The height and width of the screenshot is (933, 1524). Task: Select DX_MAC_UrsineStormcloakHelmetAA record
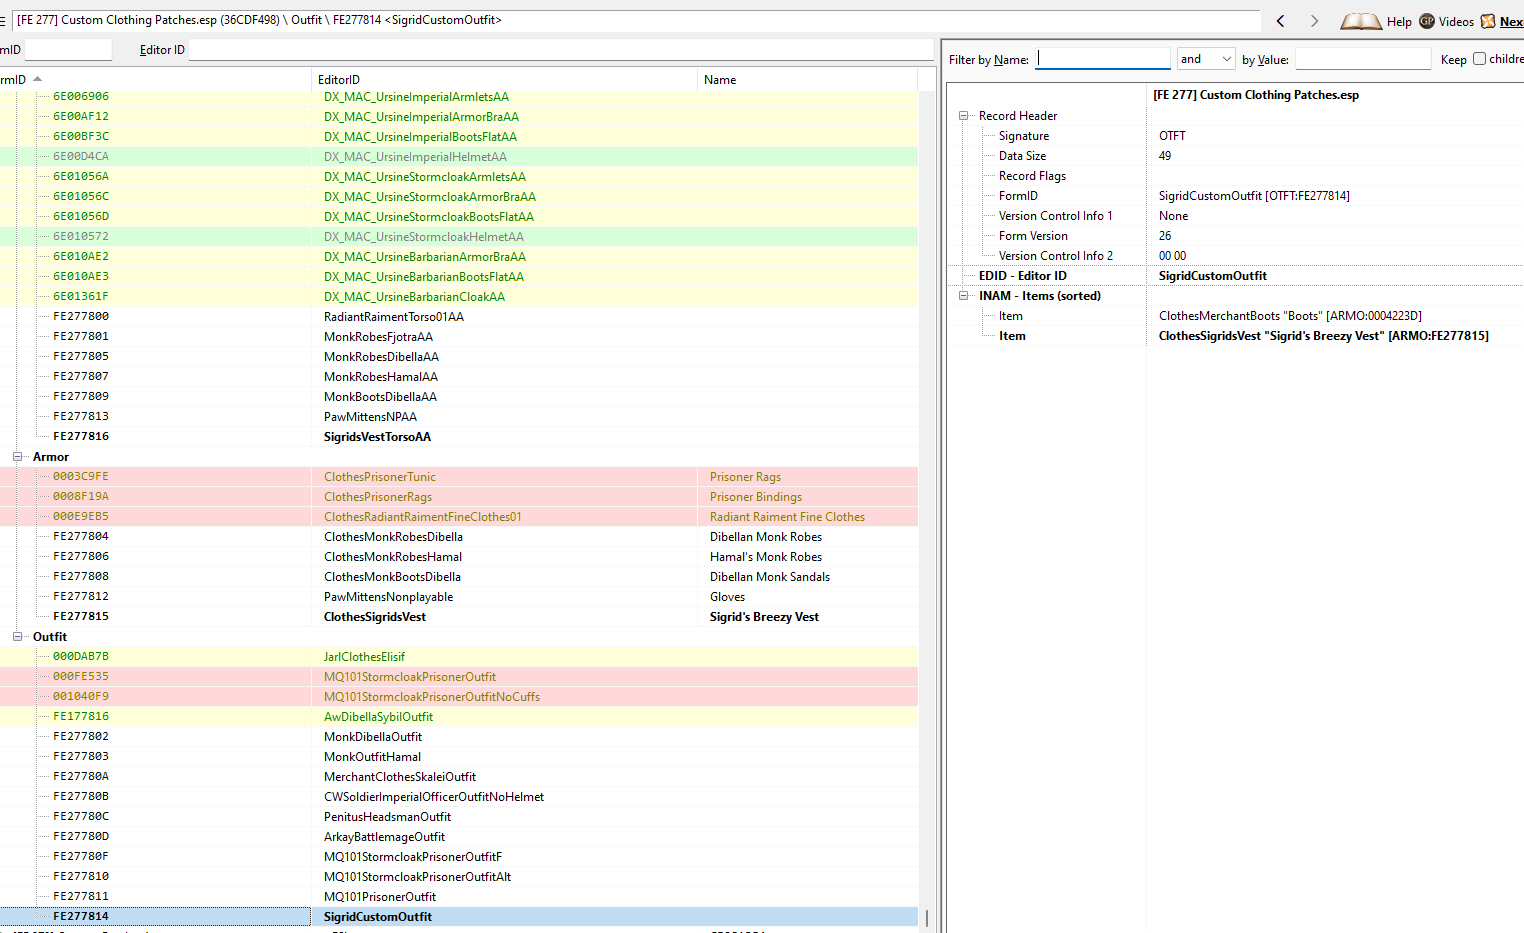tap(459, 237)
